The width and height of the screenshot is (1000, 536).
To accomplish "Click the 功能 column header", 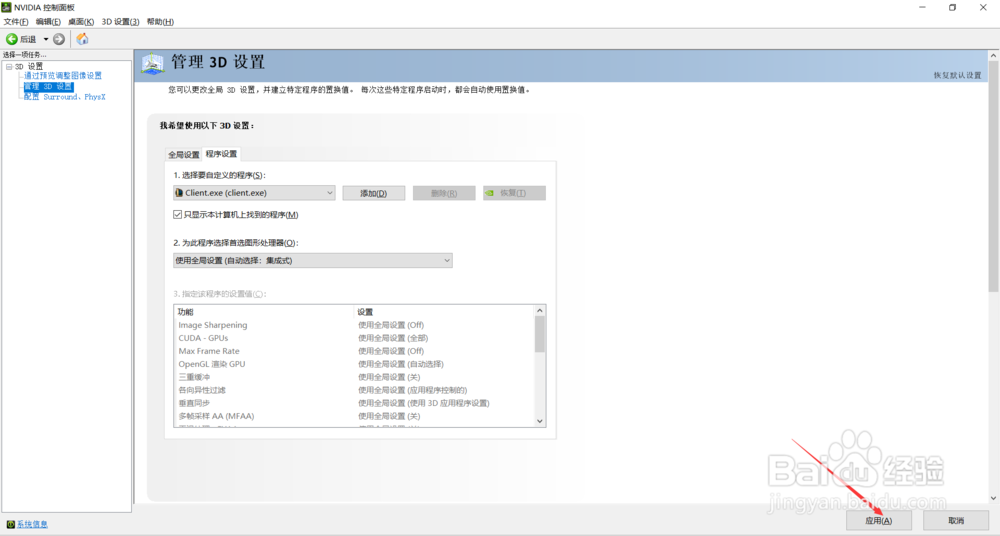I will tap(264, 312).
